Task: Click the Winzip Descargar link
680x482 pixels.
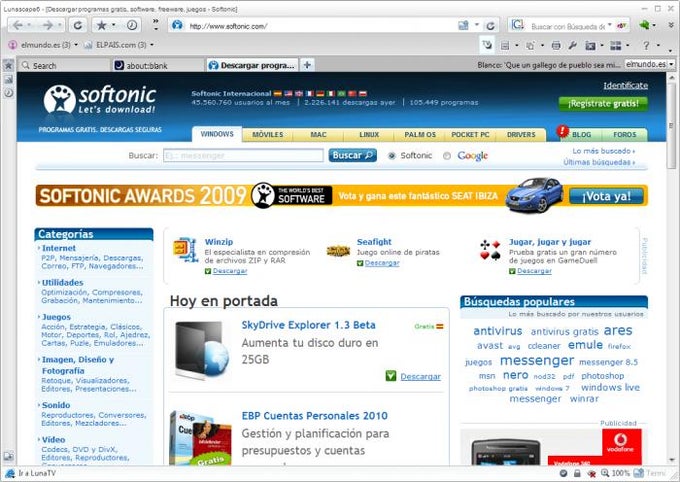Action: (230, 271)
